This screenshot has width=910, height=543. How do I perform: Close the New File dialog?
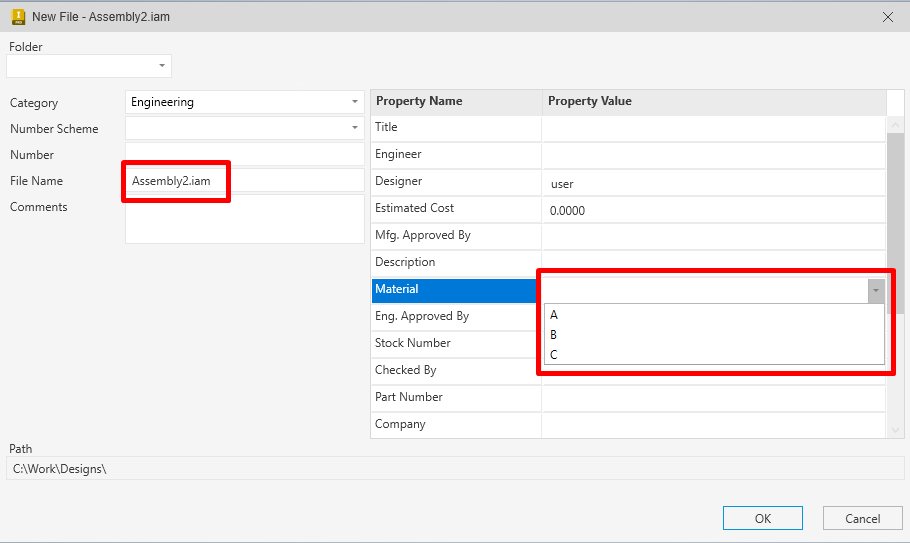tap(887, 17)
